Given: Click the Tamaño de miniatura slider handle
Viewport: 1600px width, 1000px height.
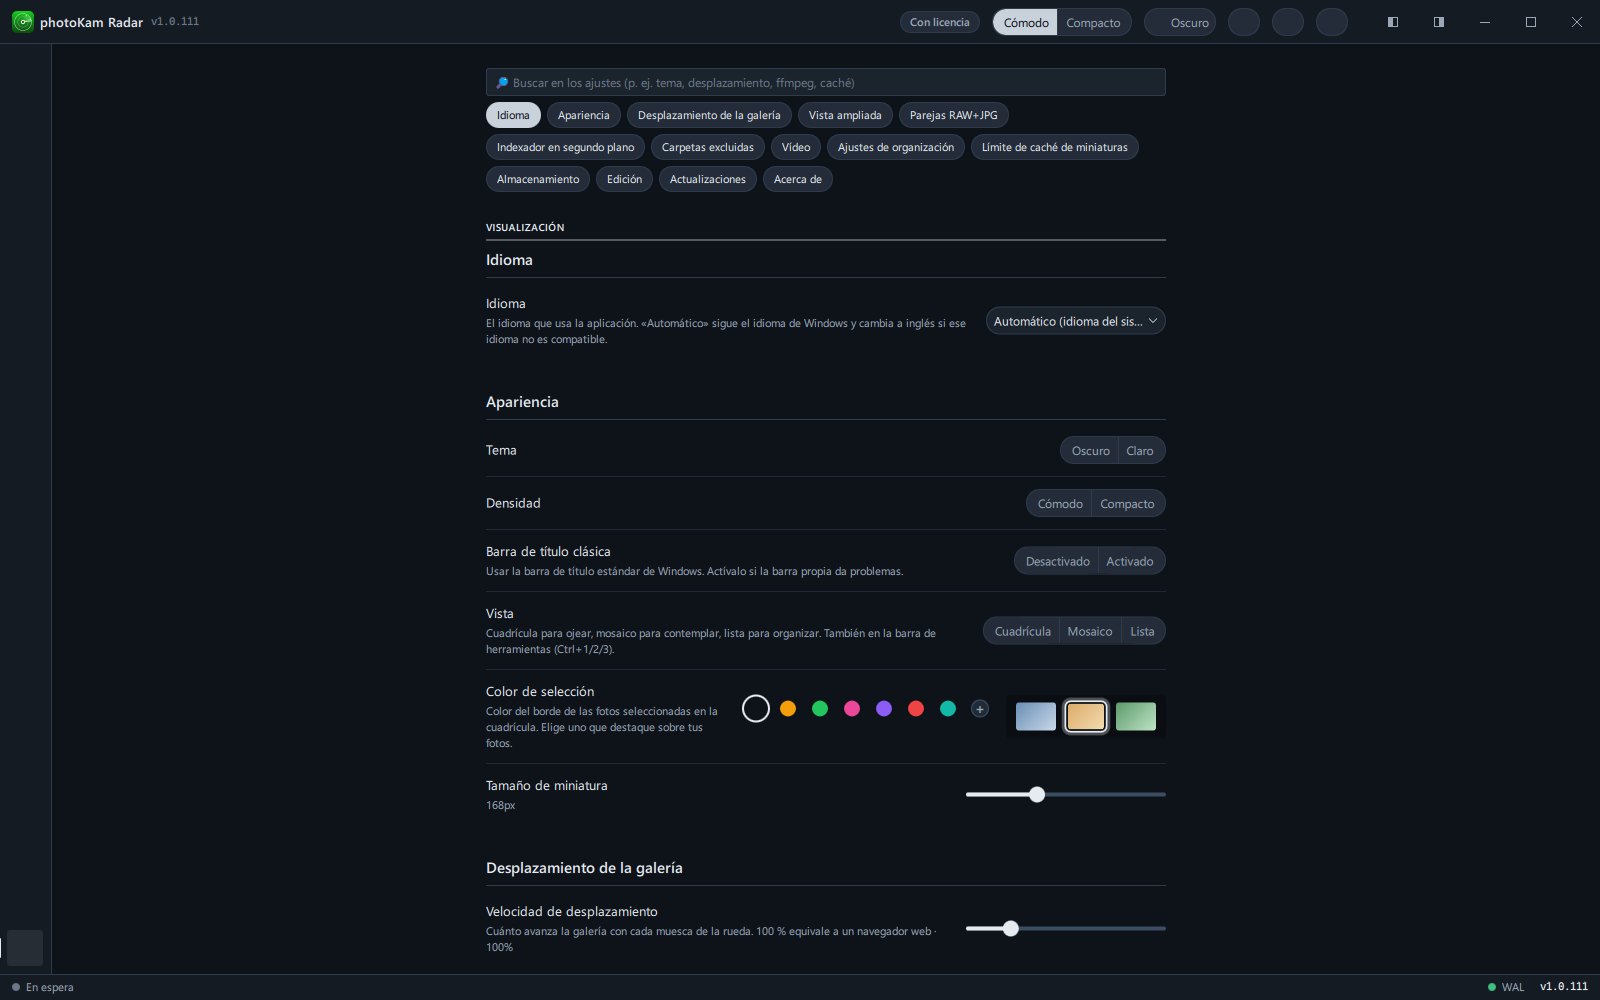Looking at the screenshot, I should (1037, 794).
